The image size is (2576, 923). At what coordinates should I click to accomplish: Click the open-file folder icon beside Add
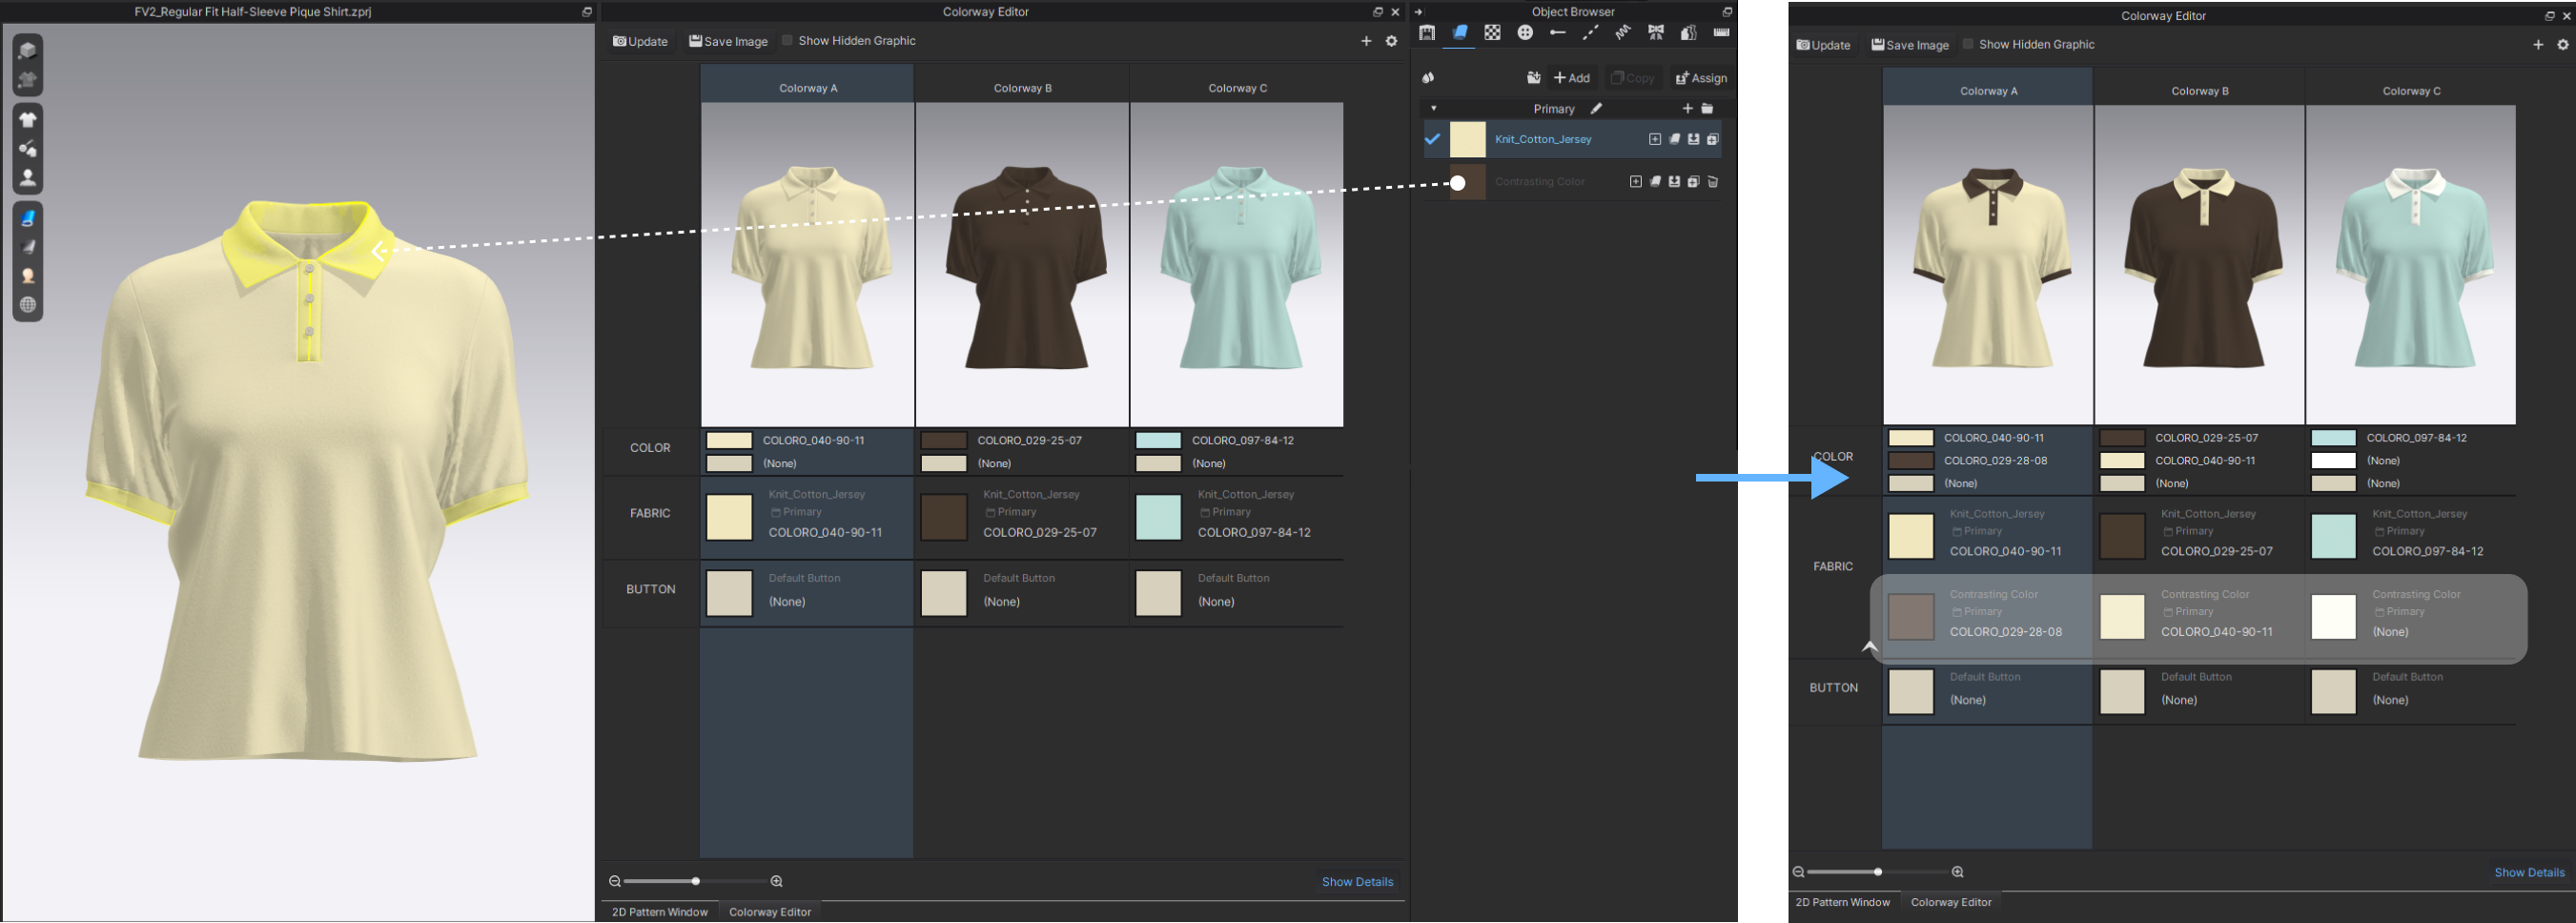(x=1533, y=78)
